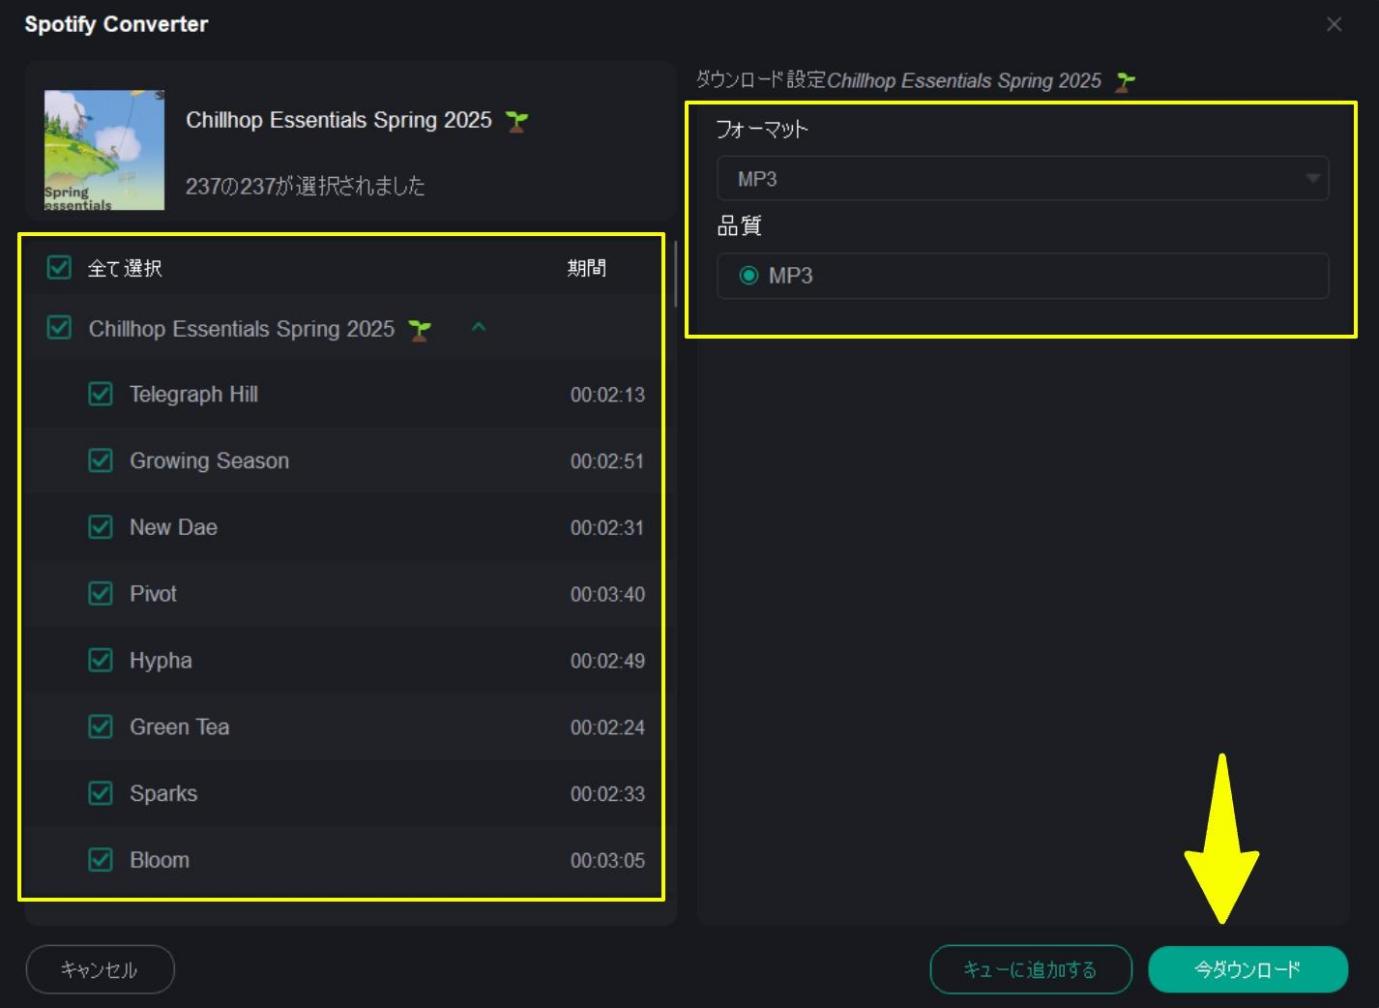The height and width of the screenshot is (1008, 1379).
Task: Click the Spring Essentials album cover thumbnail
Action: point(104,150)
